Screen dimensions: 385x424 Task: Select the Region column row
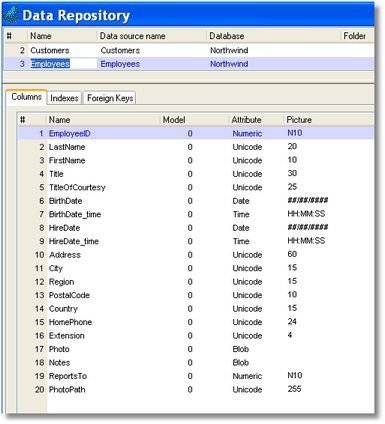(x=196, y=282)
